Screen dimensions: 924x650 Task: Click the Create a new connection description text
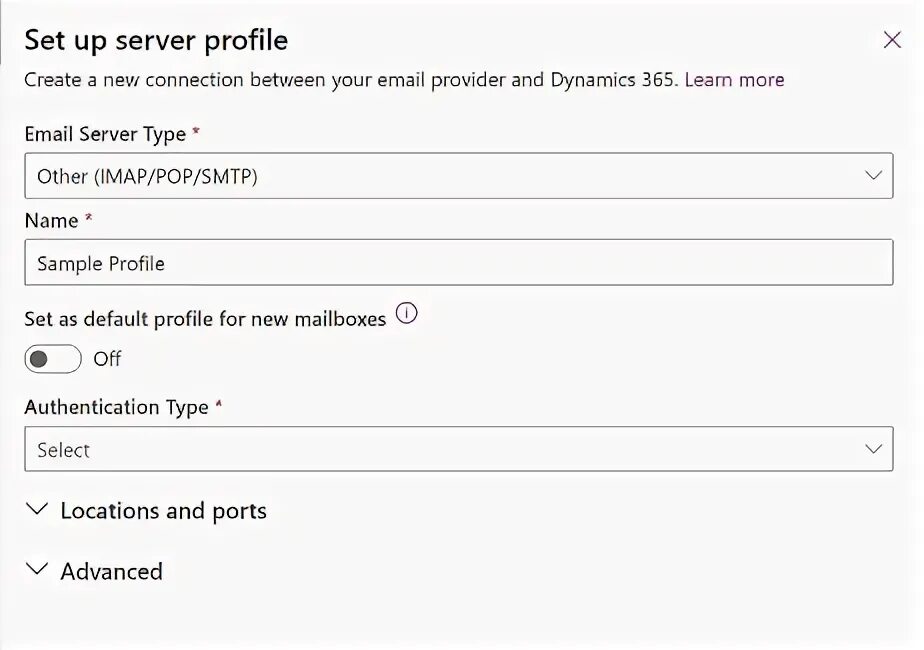pyautogui.click(x=350, y=80)
